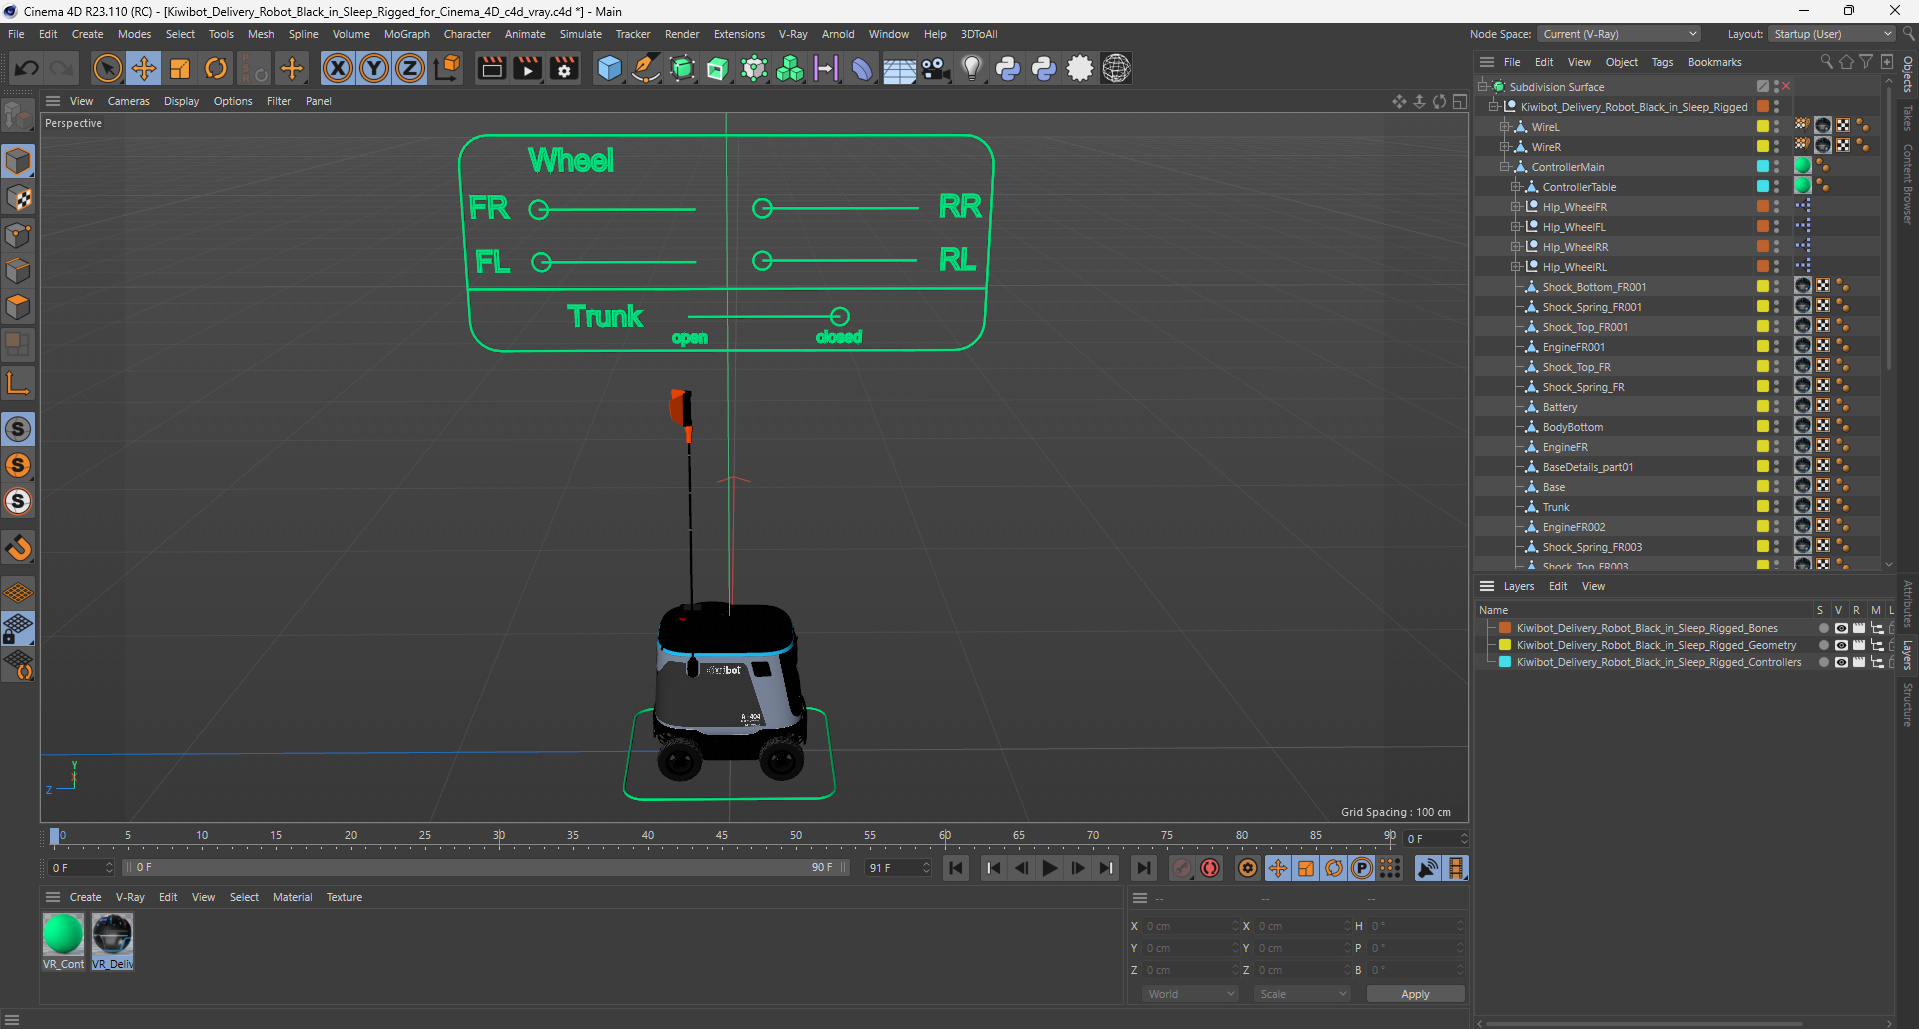
Task: Click the first Python script icon
Action: (1008, 68)
